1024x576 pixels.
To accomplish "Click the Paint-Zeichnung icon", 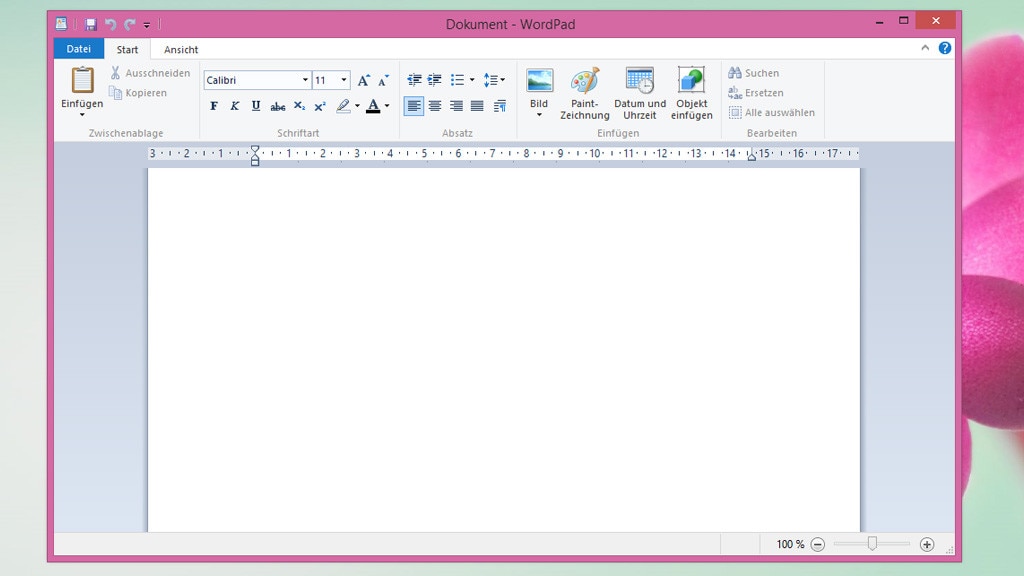I will click(585, 82).
